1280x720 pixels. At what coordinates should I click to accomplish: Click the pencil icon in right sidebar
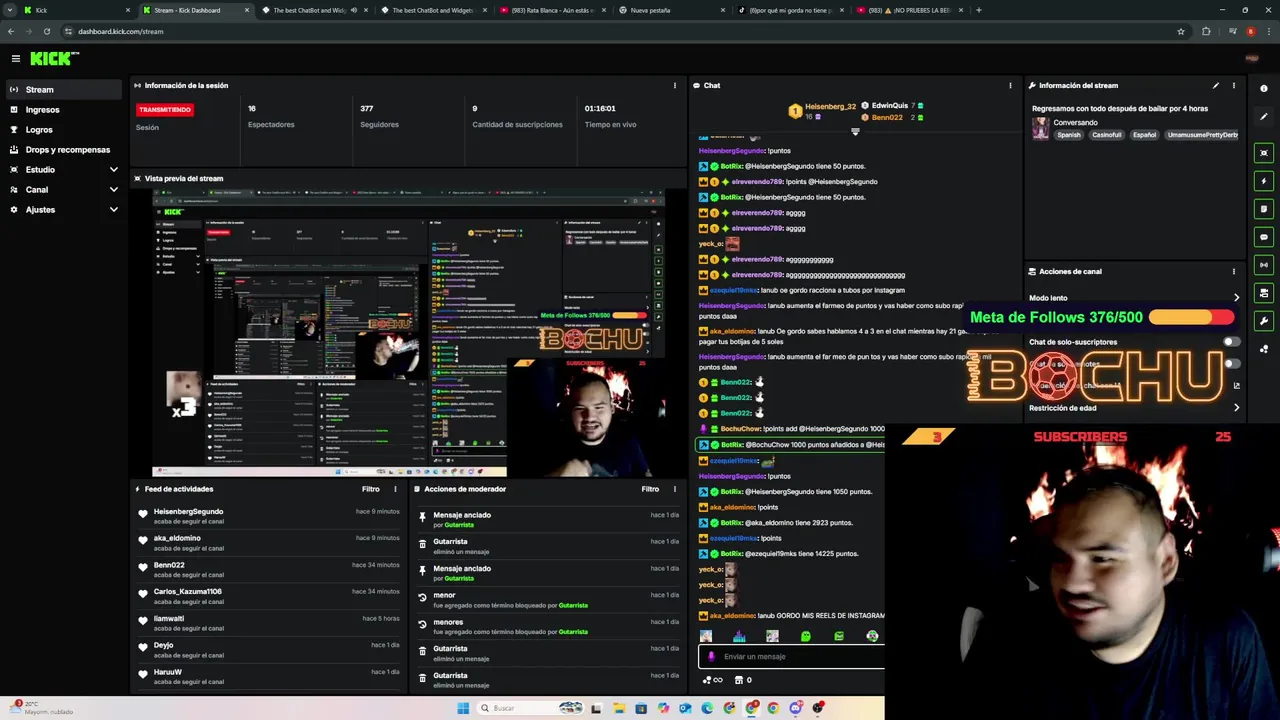1264,117
